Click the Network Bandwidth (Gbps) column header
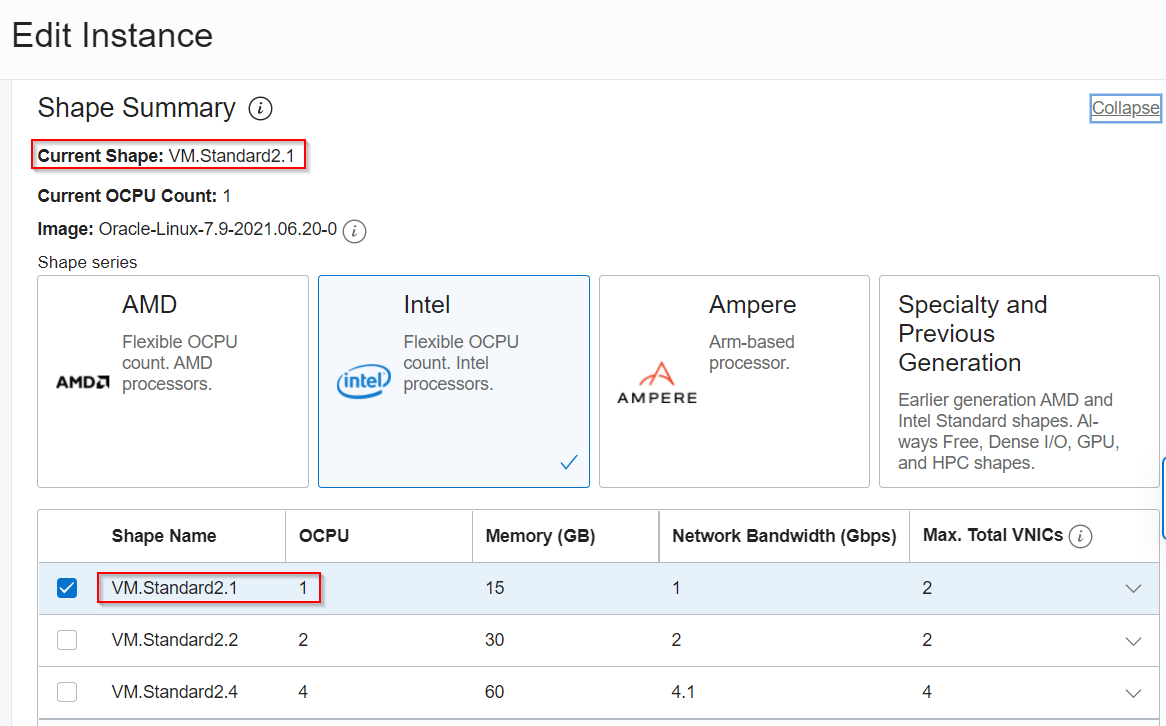This screenshot has width=1166, height=726. pos(784,536)
